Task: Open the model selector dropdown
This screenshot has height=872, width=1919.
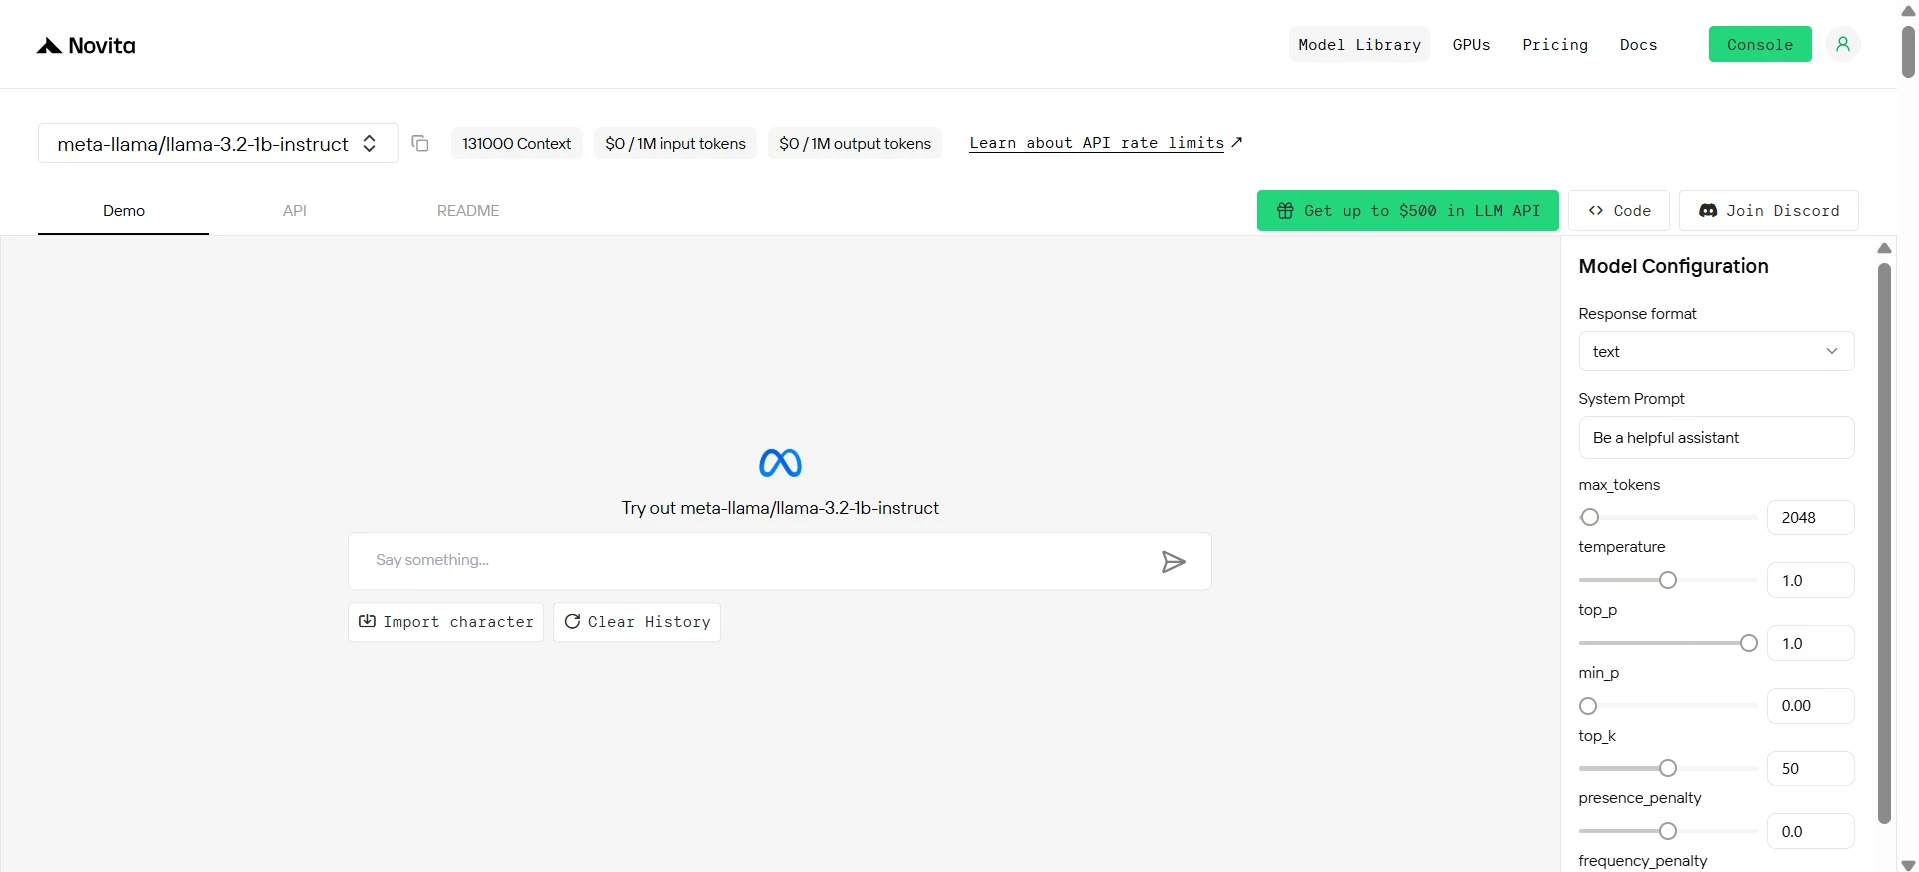Action: point(218,143)
